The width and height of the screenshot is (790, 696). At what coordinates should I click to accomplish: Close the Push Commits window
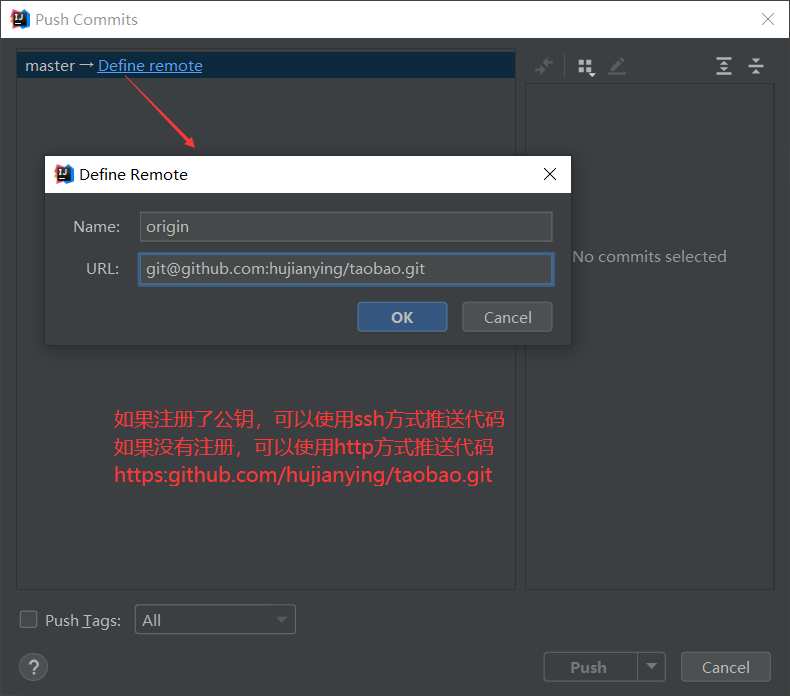[768, 19]
